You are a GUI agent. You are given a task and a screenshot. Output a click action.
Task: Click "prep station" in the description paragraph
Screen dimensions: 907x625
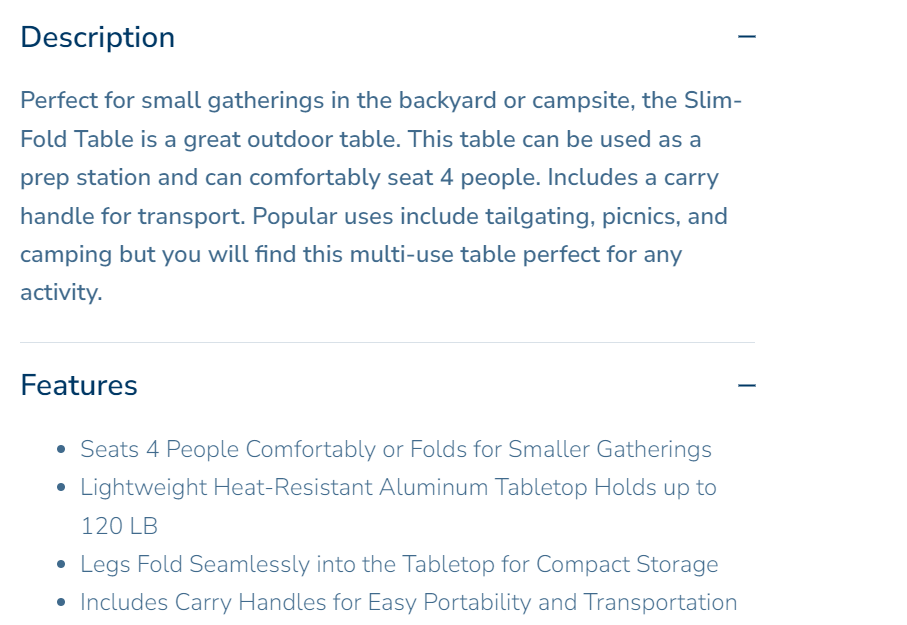81,178
